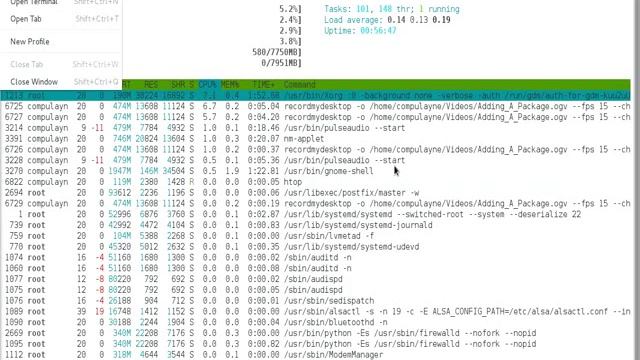Viewport: 640px width, 360px height.
Task: Choose Open Tab from the menu
Action: tap(61, 19)
